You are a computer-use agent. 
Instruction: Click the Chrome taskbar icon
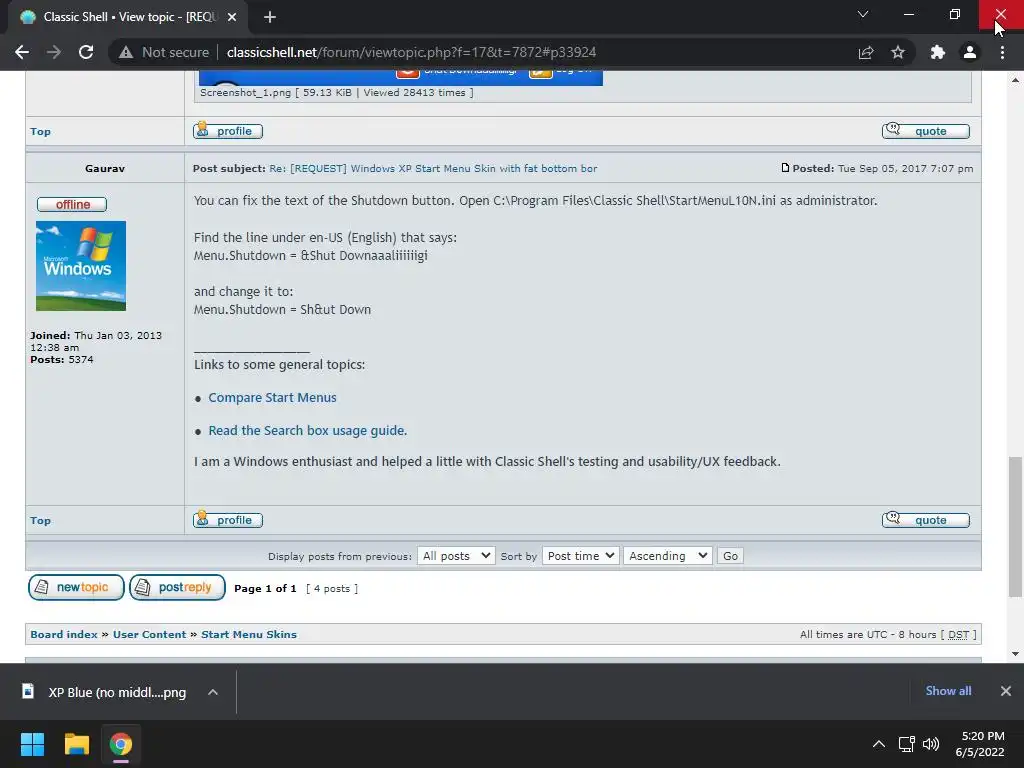click(x=120, y=744)
